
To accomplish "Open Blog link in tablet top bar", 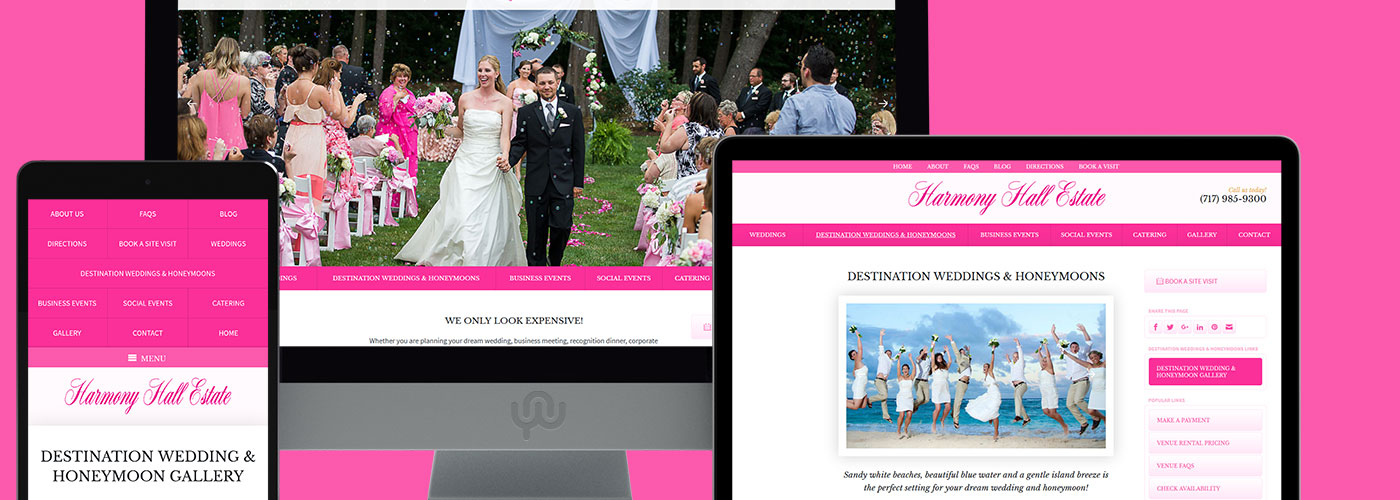I will pyautogui.click(x=1002, y=166).
